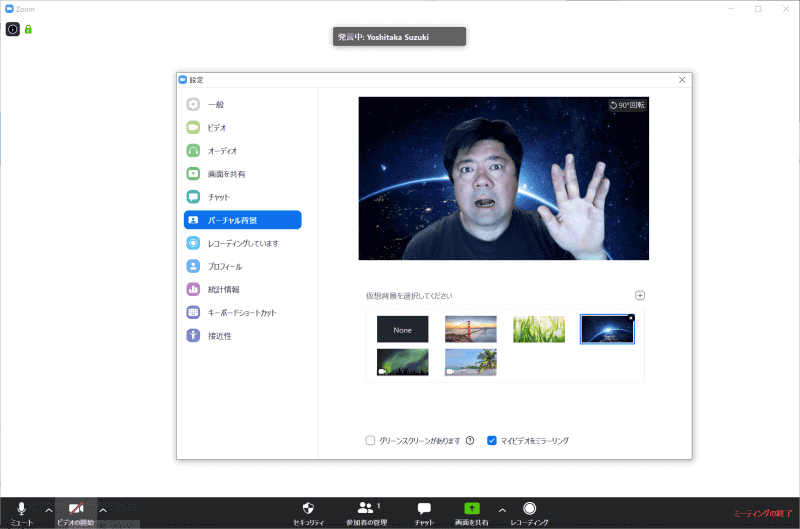Expand share options arrow next to 画面を共有
The image size is (800, 529).
coord(503,510)
